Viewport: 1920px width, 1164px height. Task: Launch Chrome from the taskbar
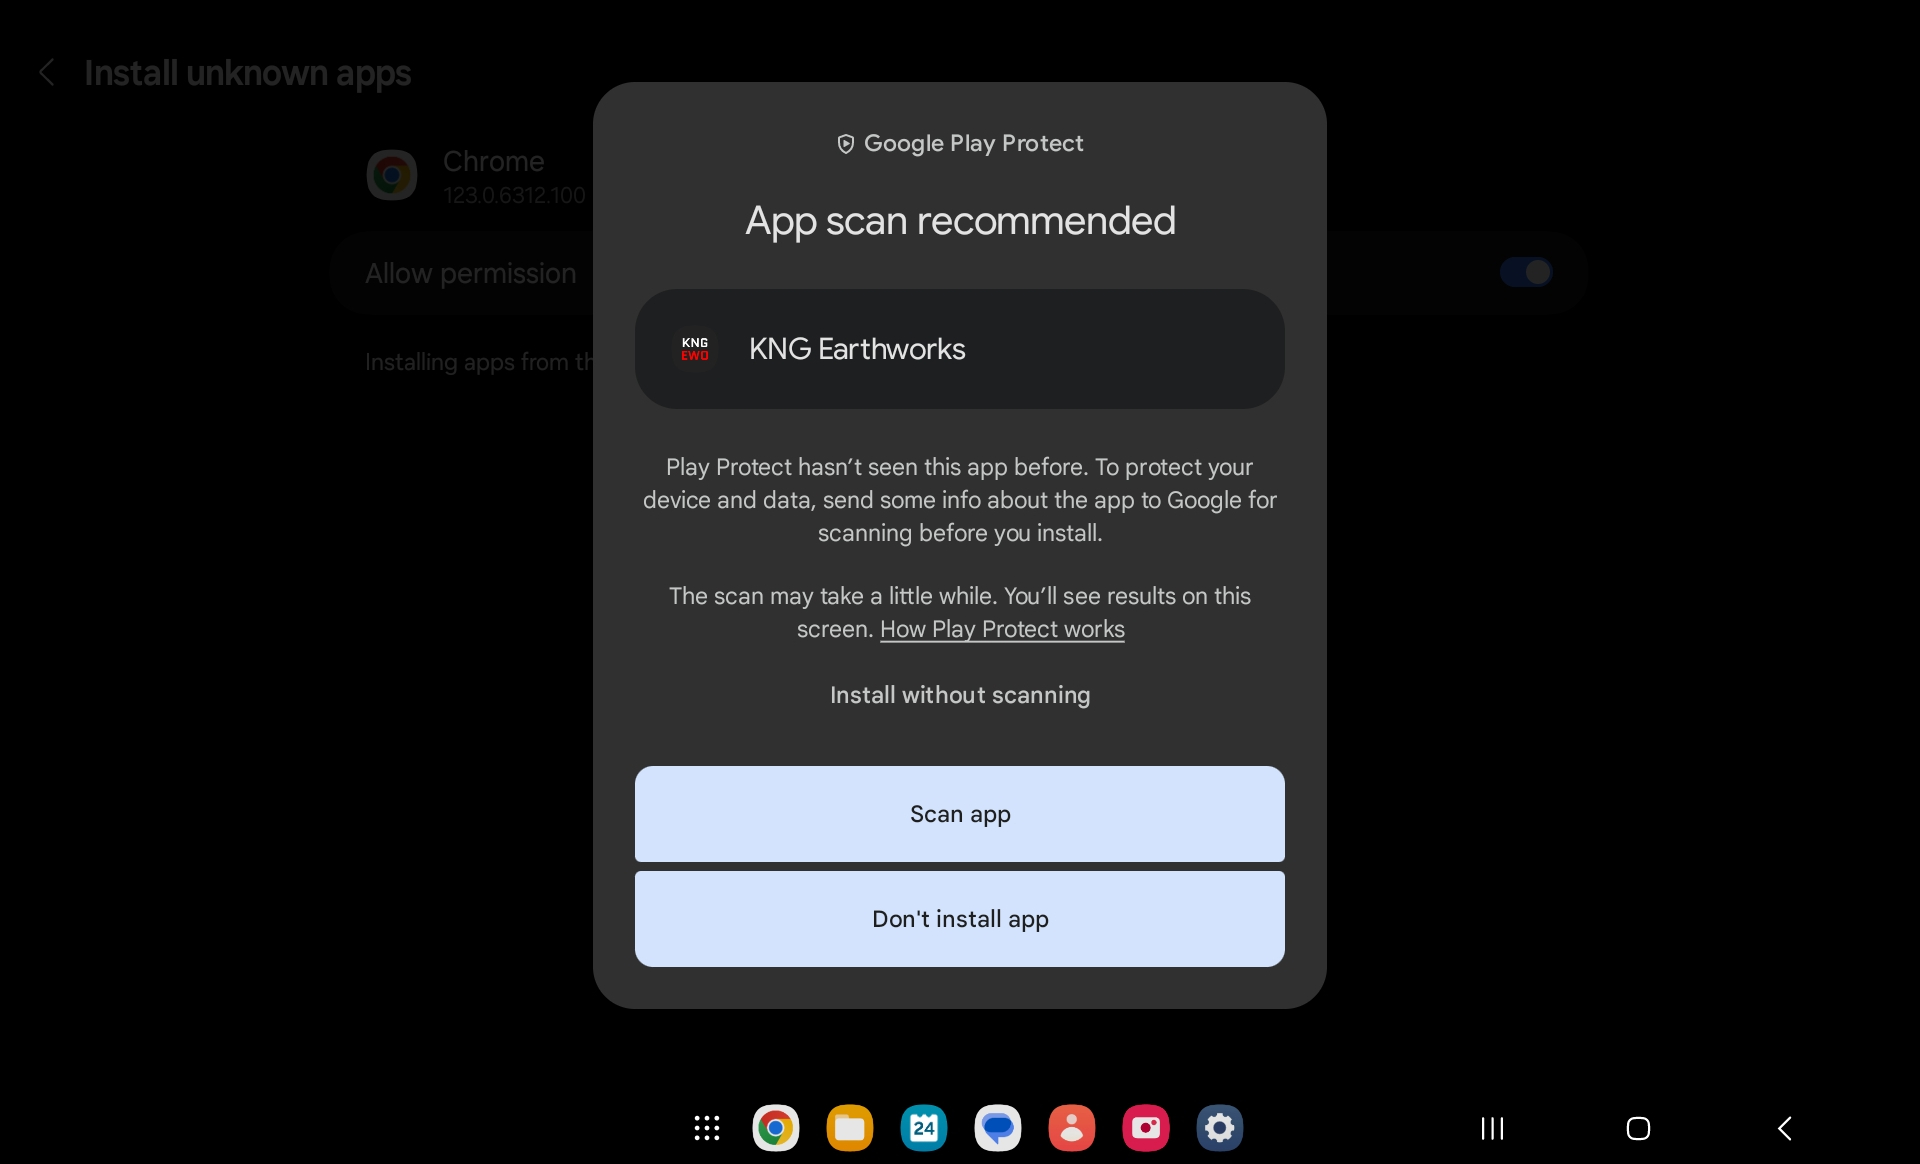click(x=775, y=1128)
